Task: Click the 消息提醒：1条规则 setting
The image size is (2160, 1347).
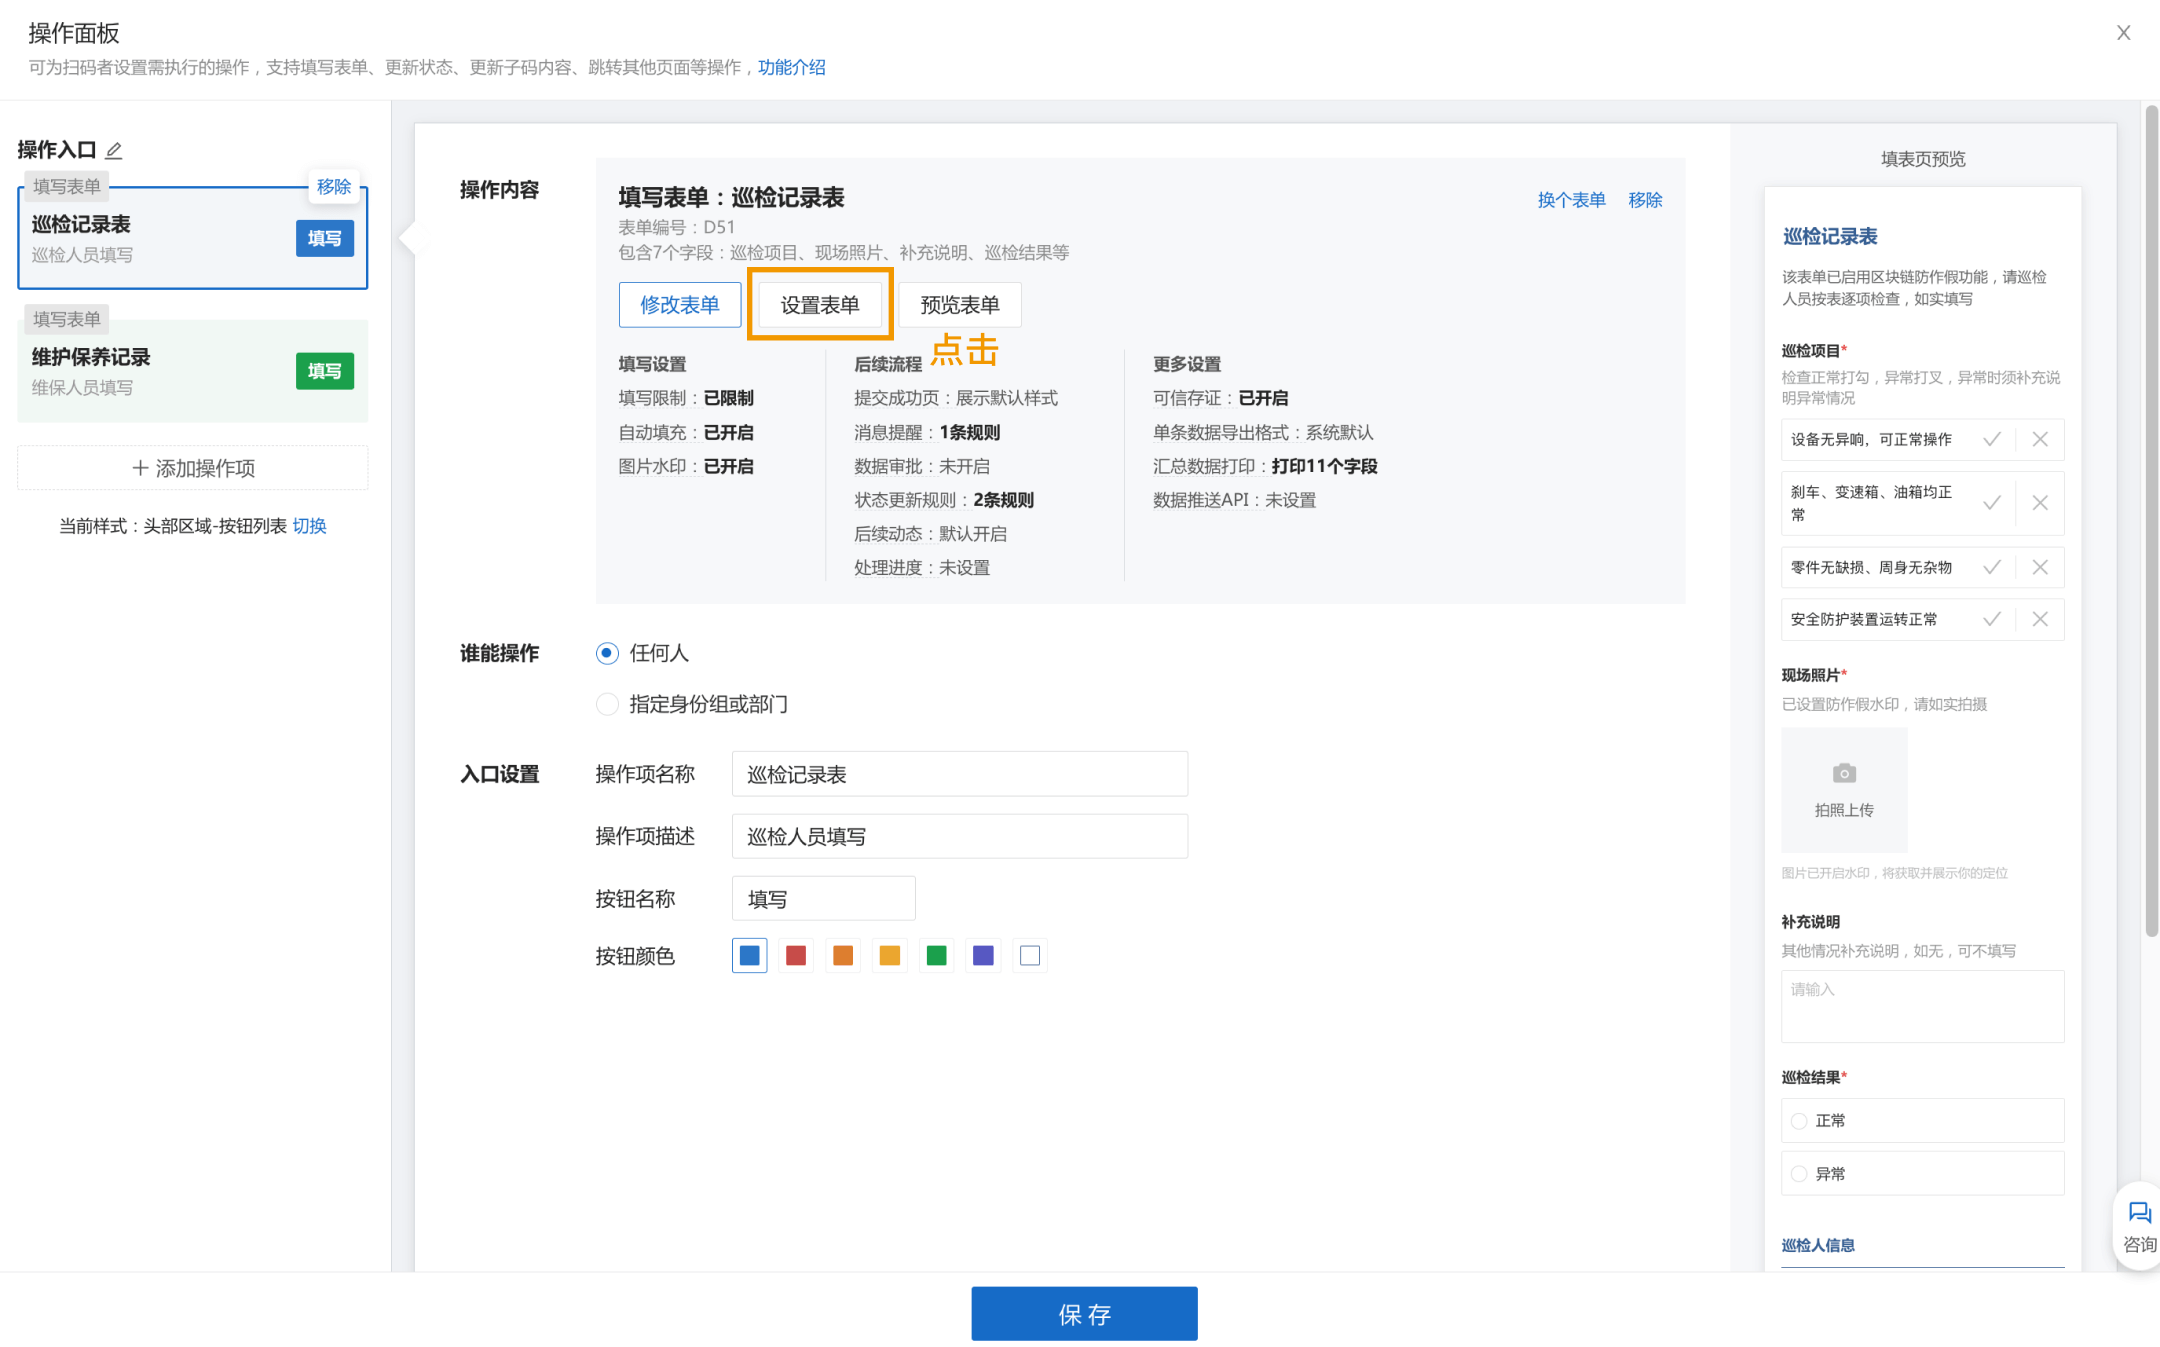Action: [x=927, y=432]
